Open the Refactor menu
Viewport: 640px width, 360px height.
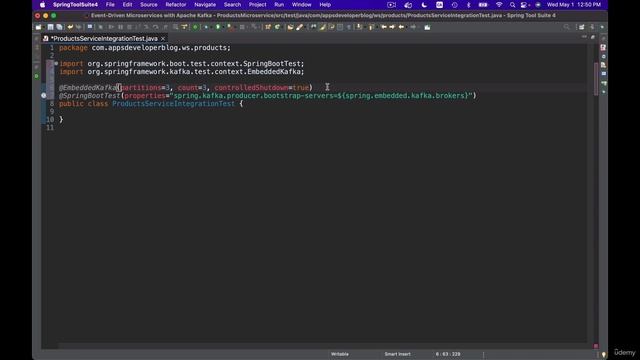(x=176, y=5)
